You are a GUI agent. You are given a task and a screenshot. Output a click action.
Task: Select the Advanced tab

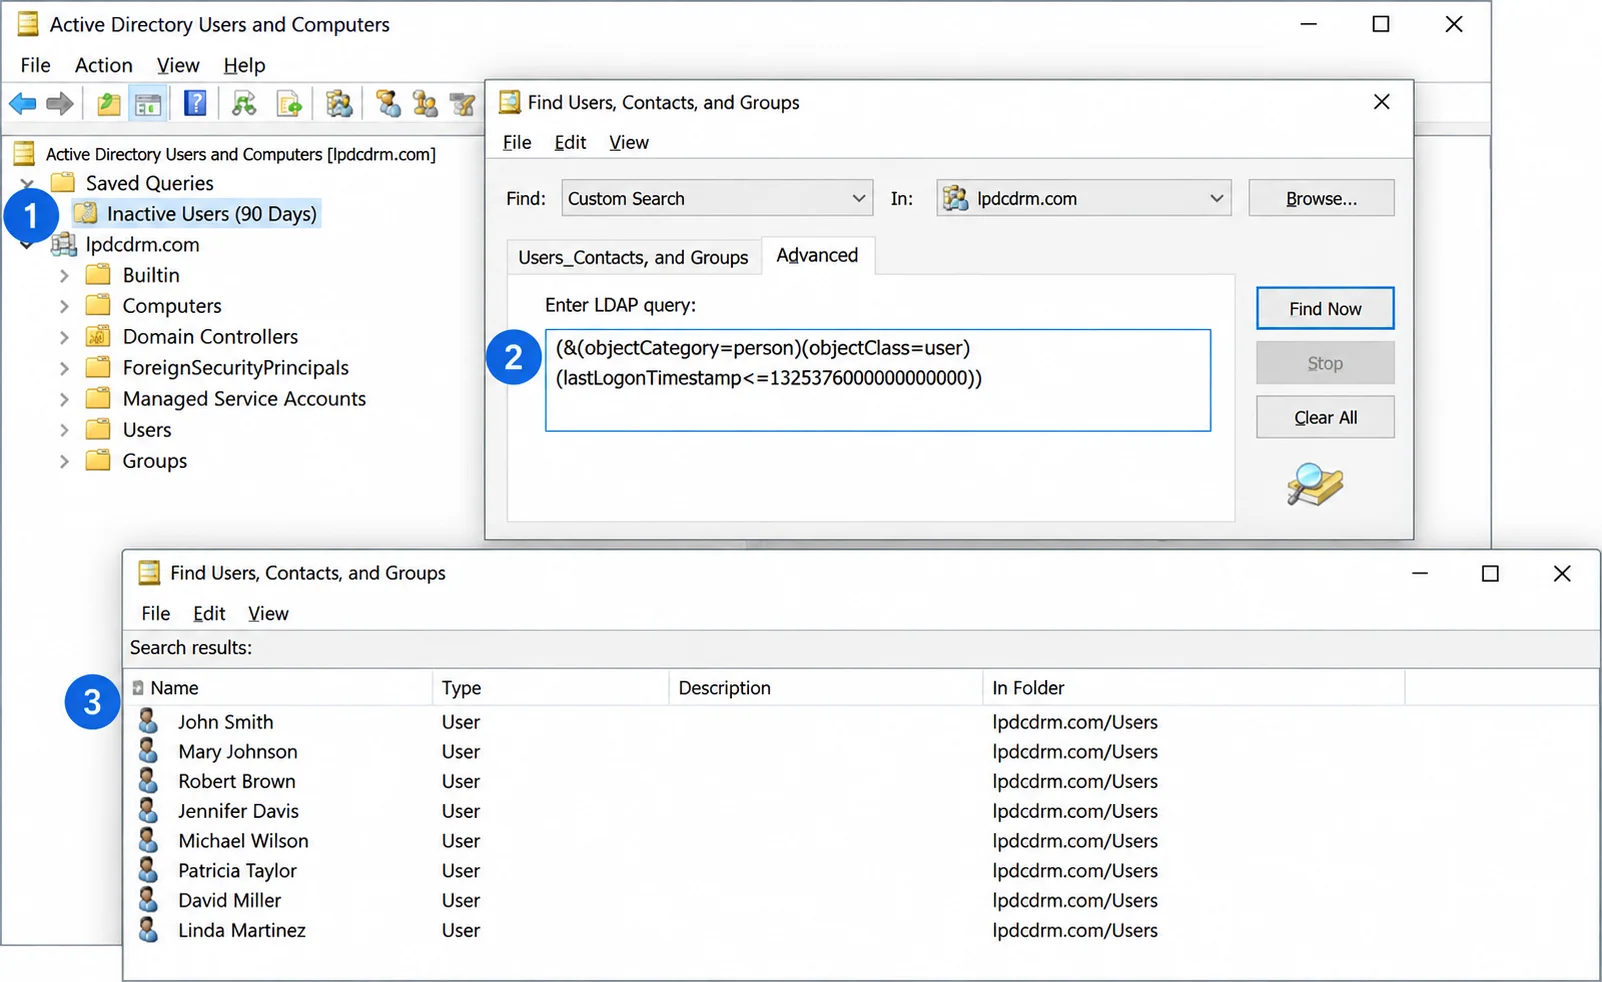pyautogui.click(x=817, y=255)
